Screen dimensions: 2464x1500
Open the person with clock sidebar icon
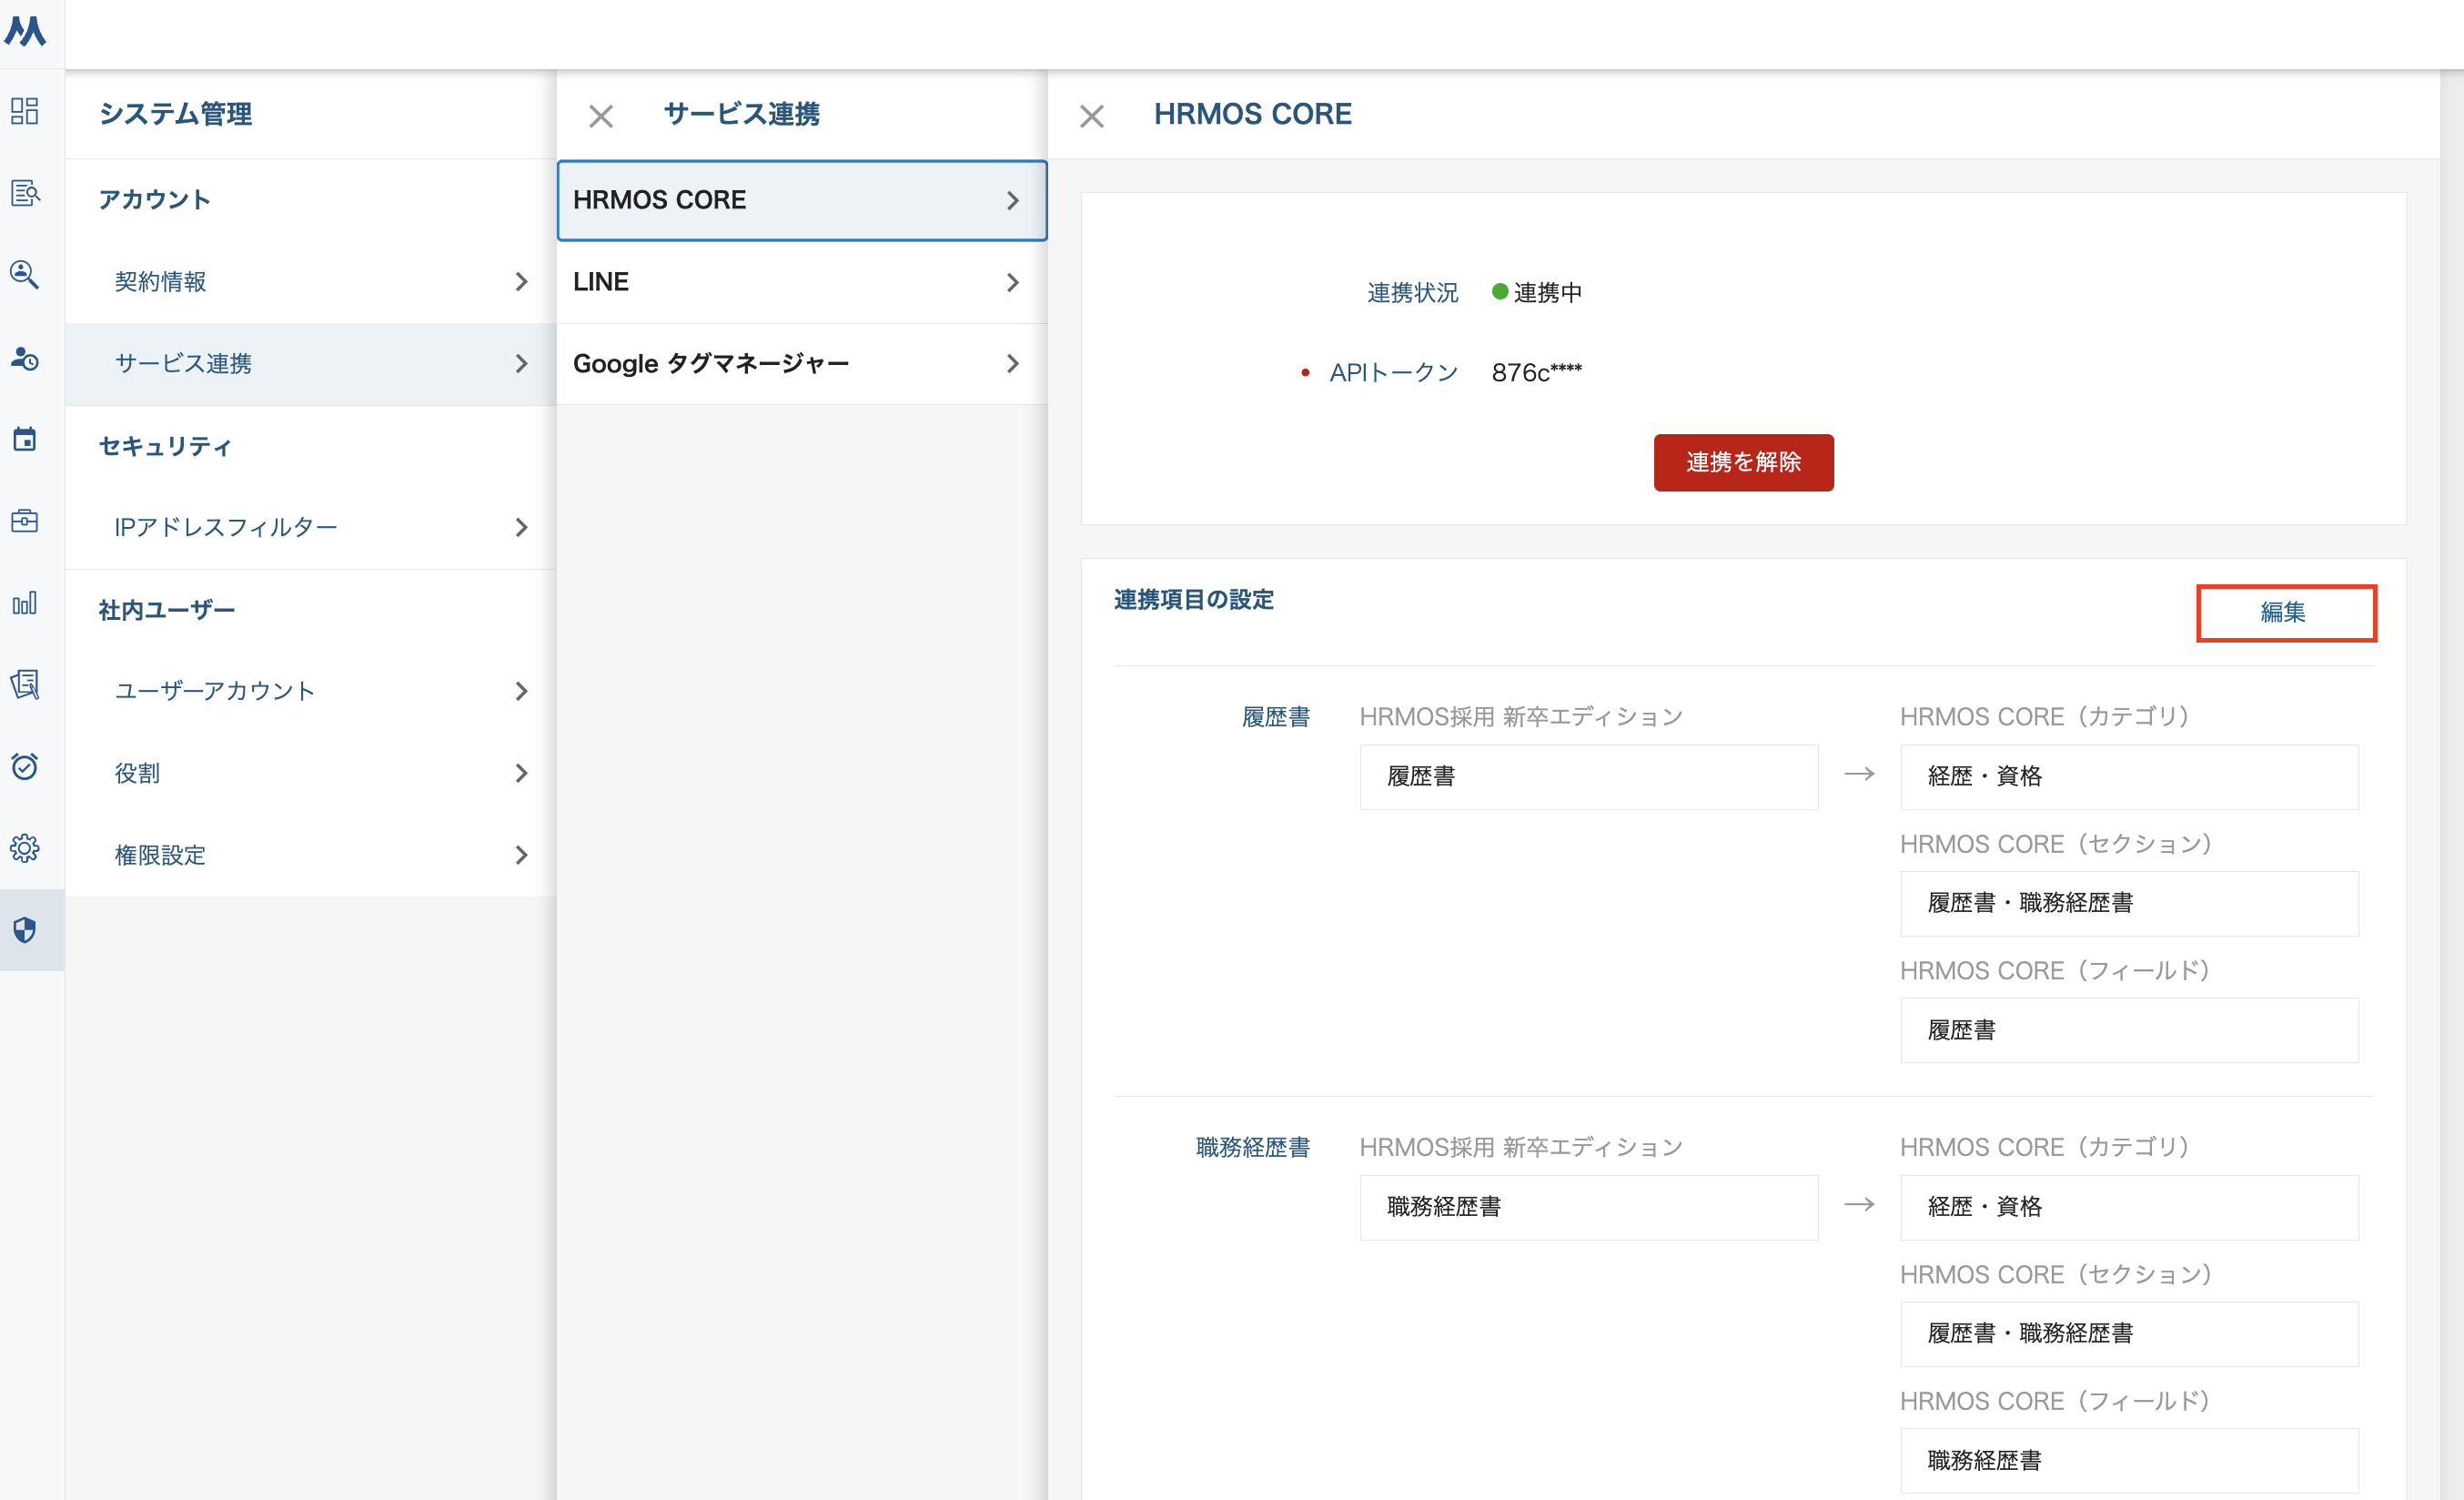(x=25, y=357)
